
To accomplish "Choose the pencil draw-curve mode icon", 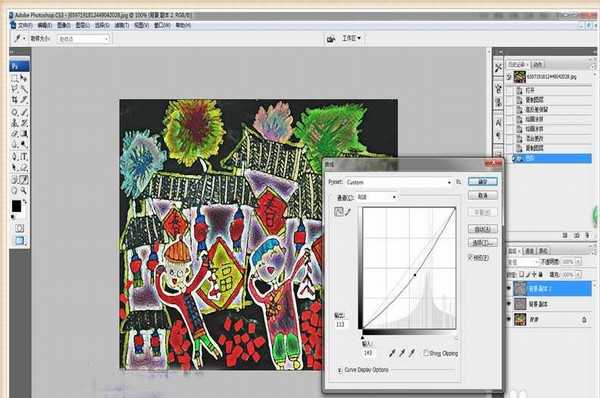I will (348, 212).
